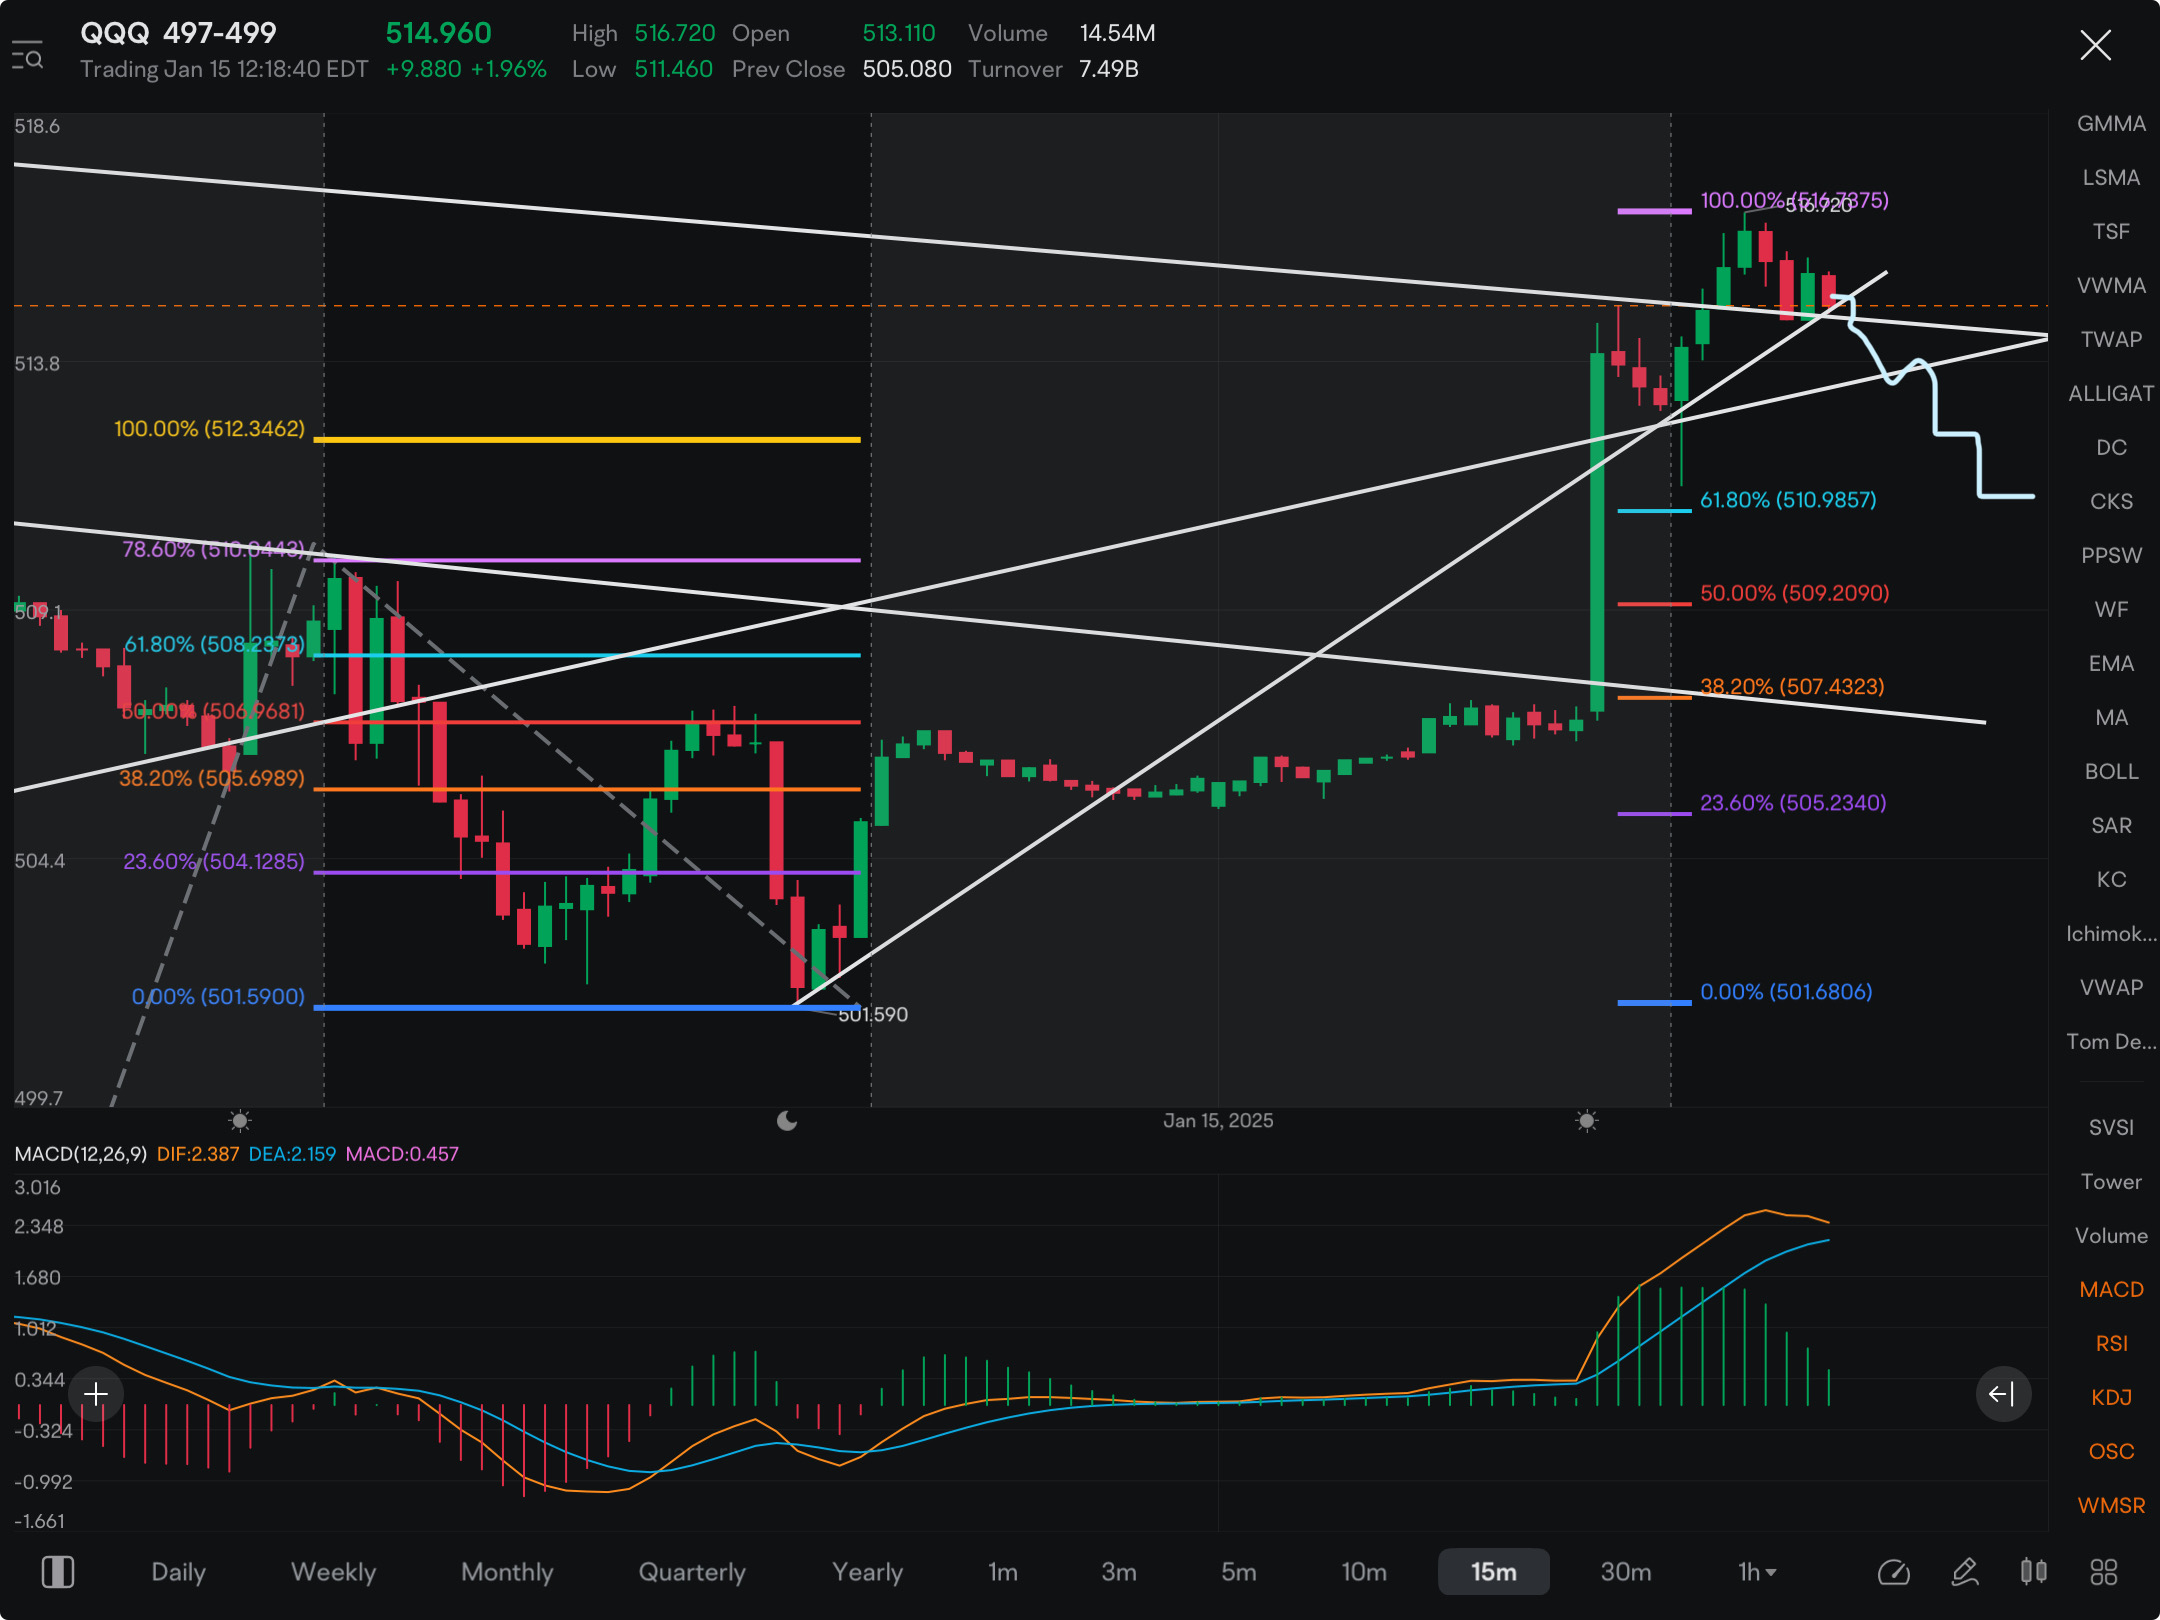Enable the TSF indicator

pos(2111,232)
